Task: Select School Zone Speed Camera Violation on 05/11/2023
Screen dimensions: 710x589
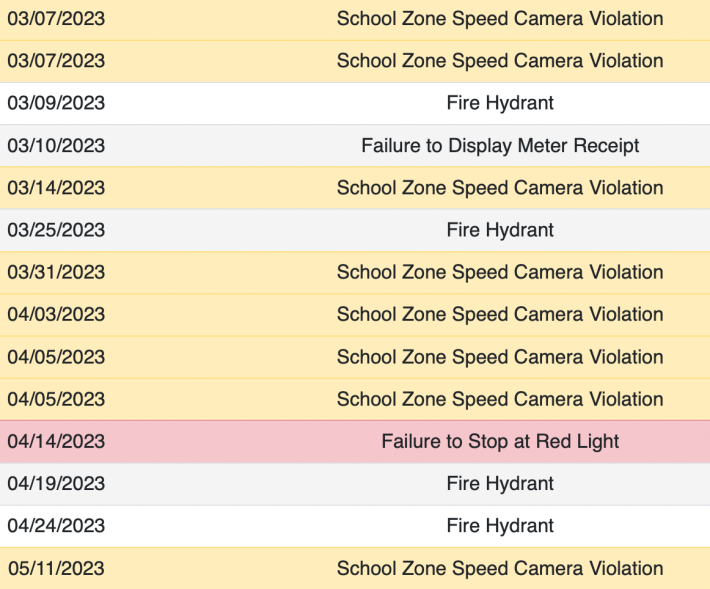Action: coord(500,569)
